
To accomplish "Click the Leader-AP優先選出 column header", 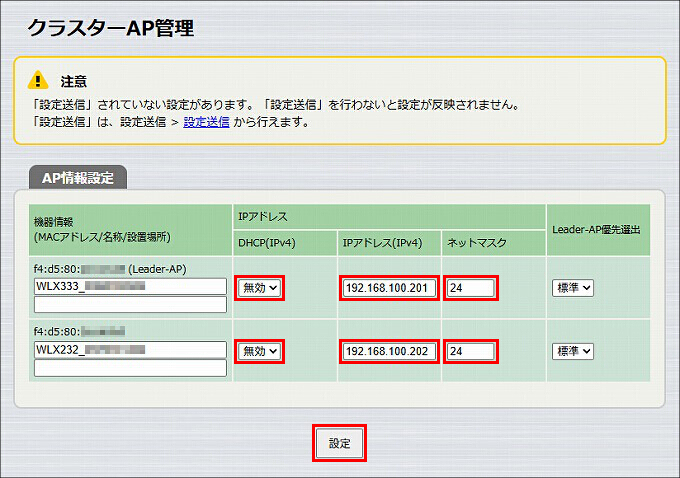I will pyautogui.click(x=598, y=230).
